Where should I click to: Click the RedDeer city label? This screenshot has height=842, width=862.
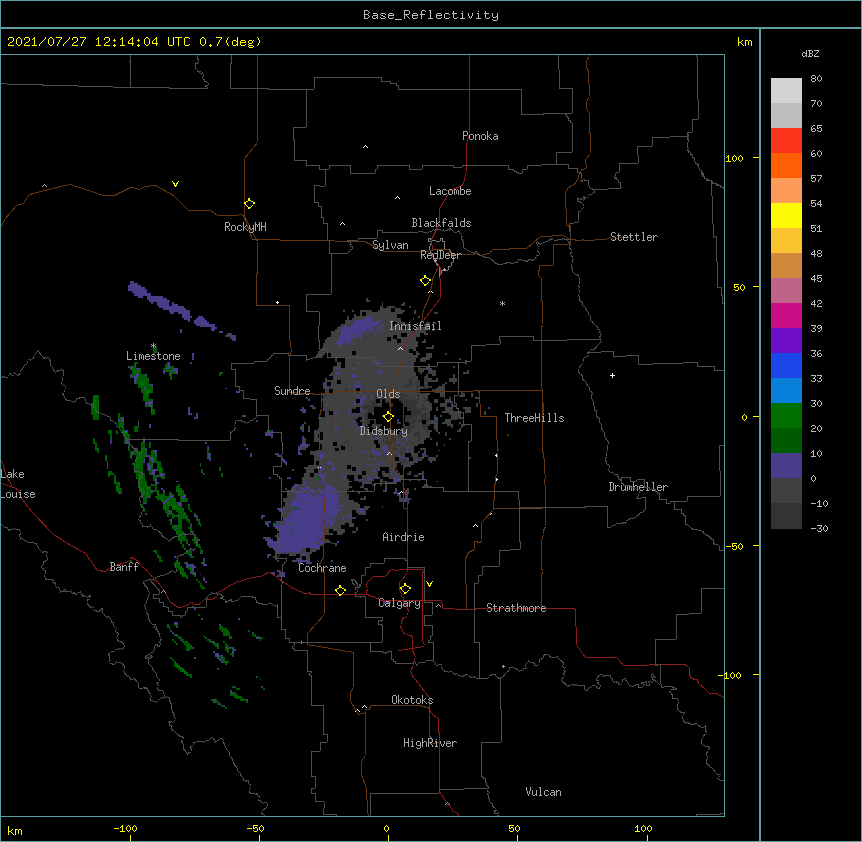(440, 255)
